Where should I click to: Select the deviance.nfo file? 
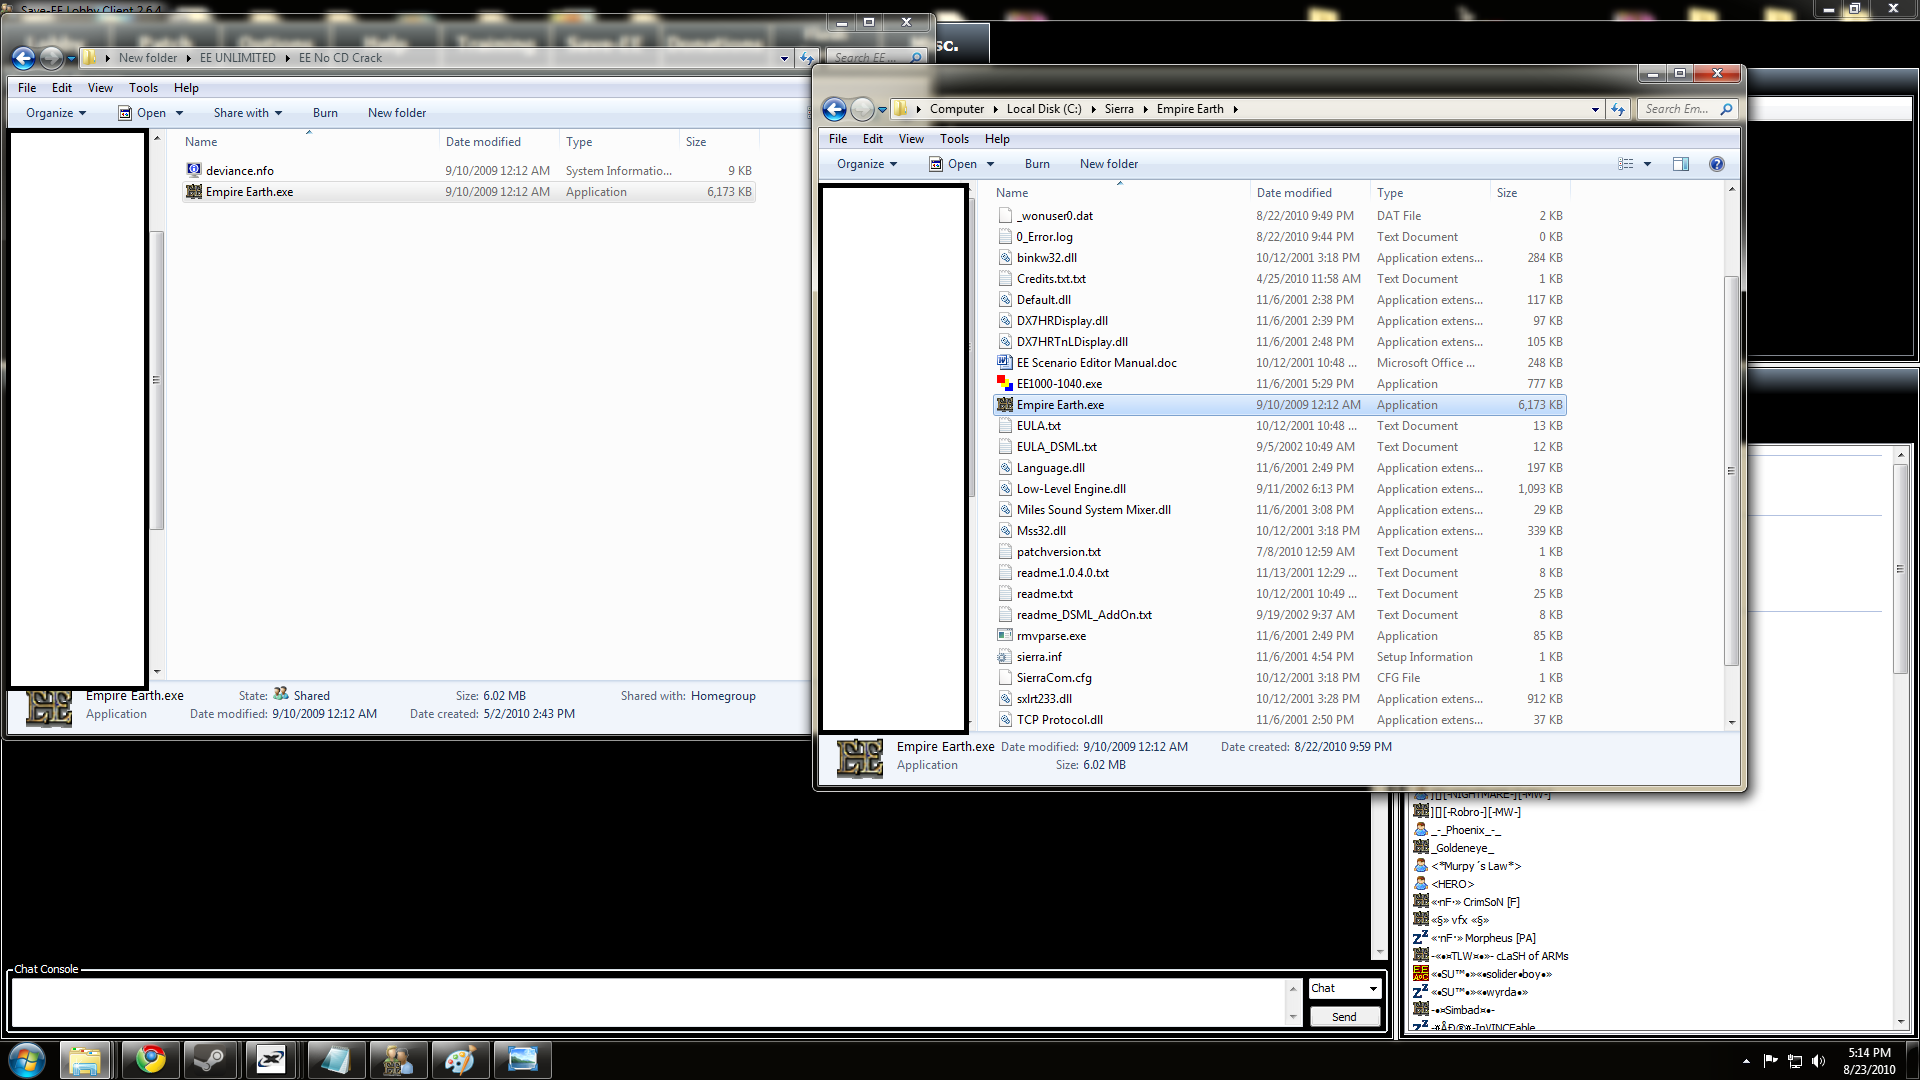pos(239,171)
